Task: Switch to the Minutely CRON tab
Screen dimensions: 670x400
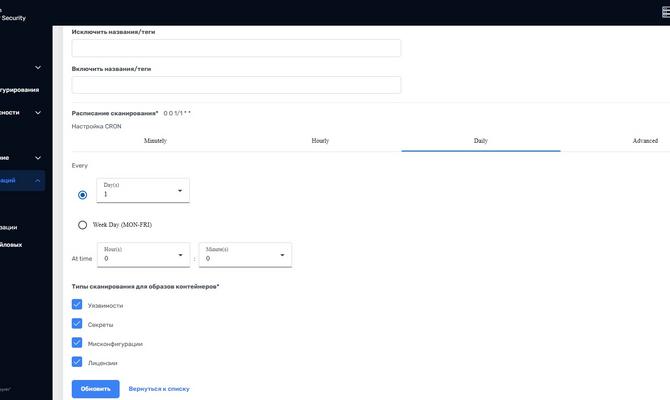Action: tap(155, 141)
